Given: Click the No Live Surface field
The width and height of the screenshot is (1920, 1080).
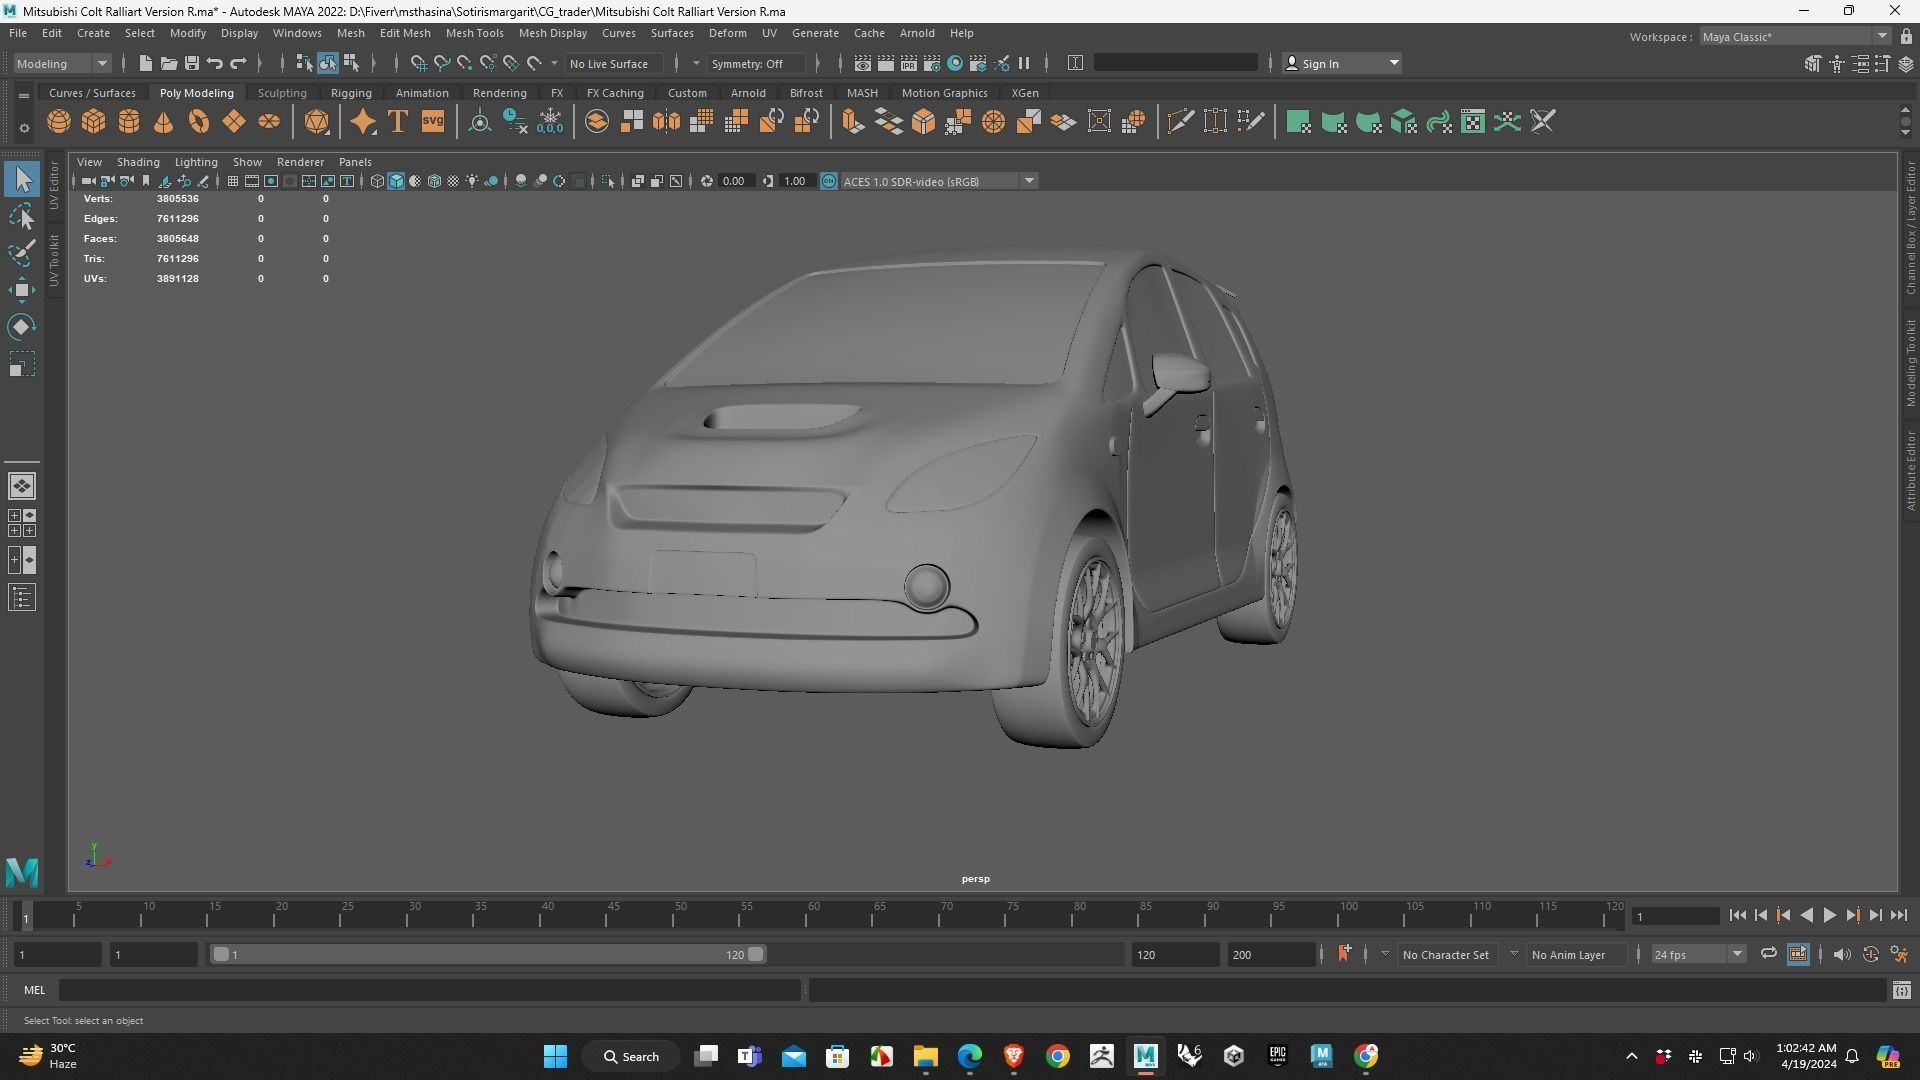Looking at the screenshot, I should point(614,63).
